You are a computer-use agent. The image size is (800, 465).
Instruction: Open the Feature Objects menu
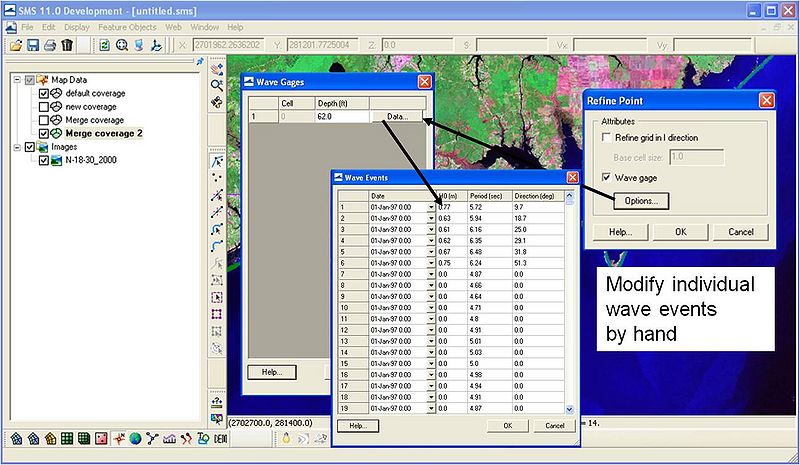pyautogui.click(x=127, y=27)
